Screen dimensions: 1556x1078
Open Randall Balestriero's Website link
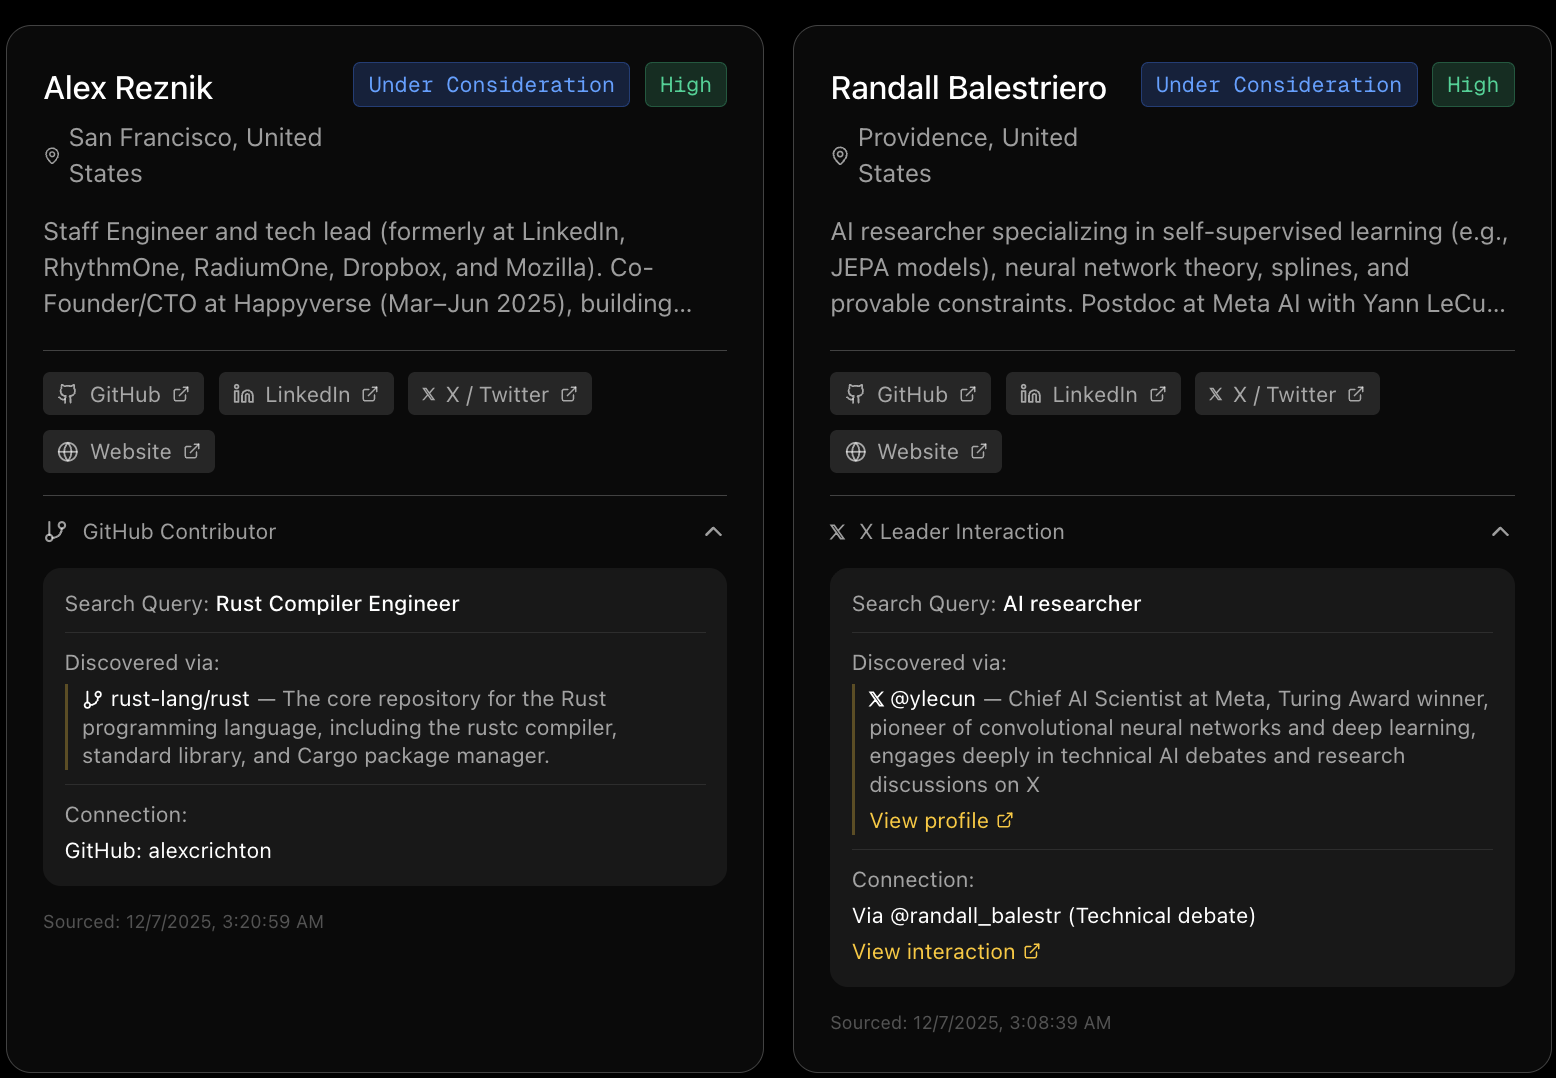pyautogui.click(x=916, y=452)
